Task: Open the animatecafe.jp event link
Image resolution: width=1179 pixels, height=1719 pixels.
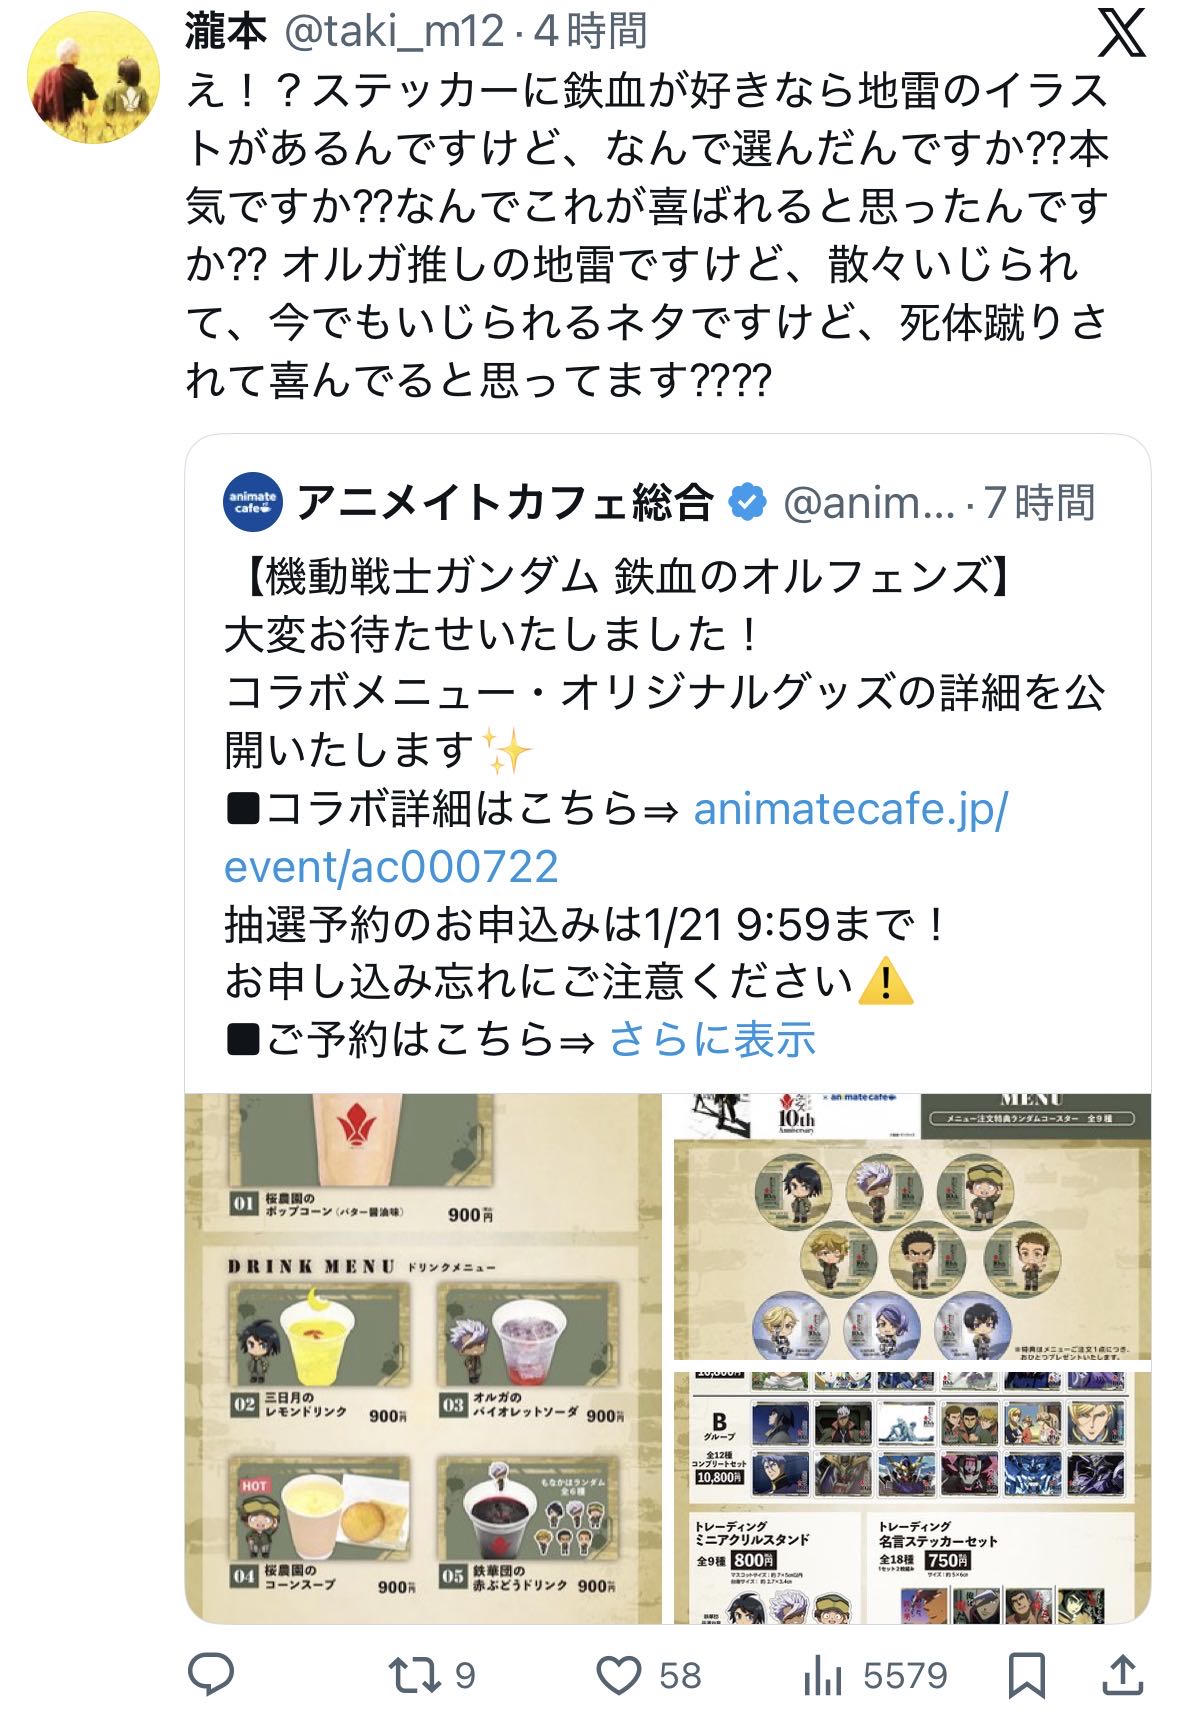Action: click(616, 837)
